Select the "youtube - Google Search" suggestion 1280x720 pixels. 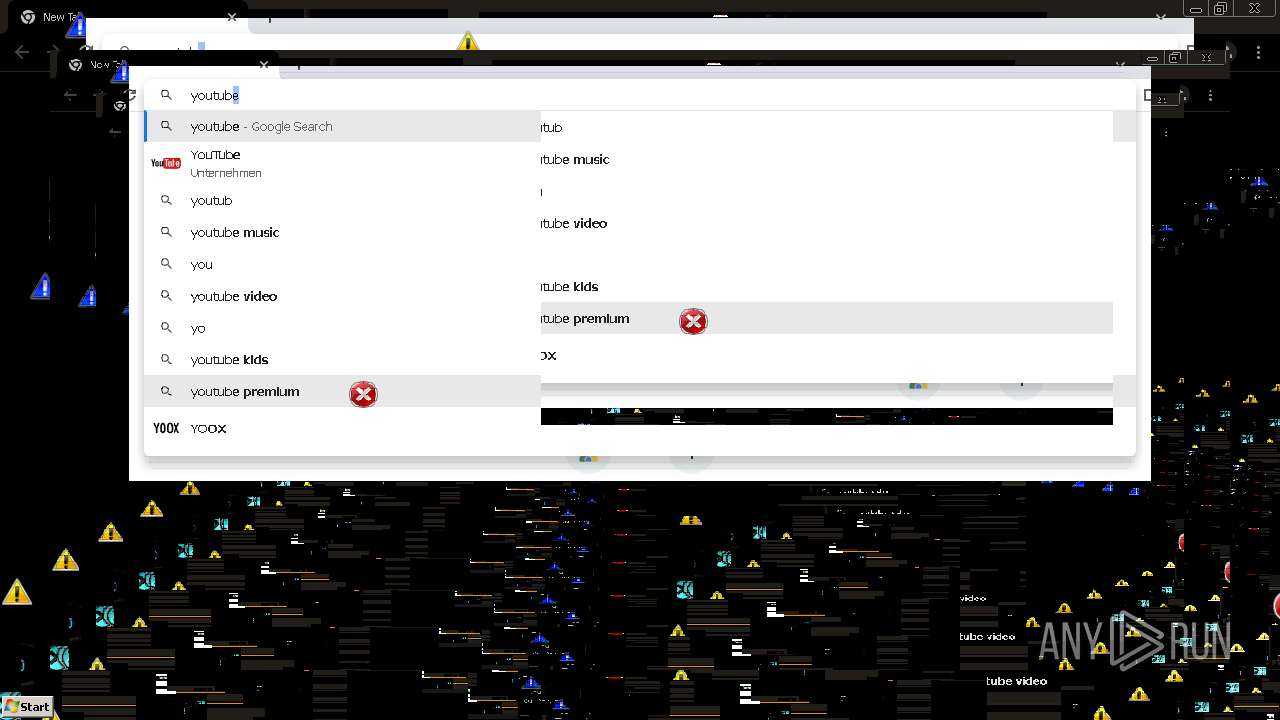point(342,126)
